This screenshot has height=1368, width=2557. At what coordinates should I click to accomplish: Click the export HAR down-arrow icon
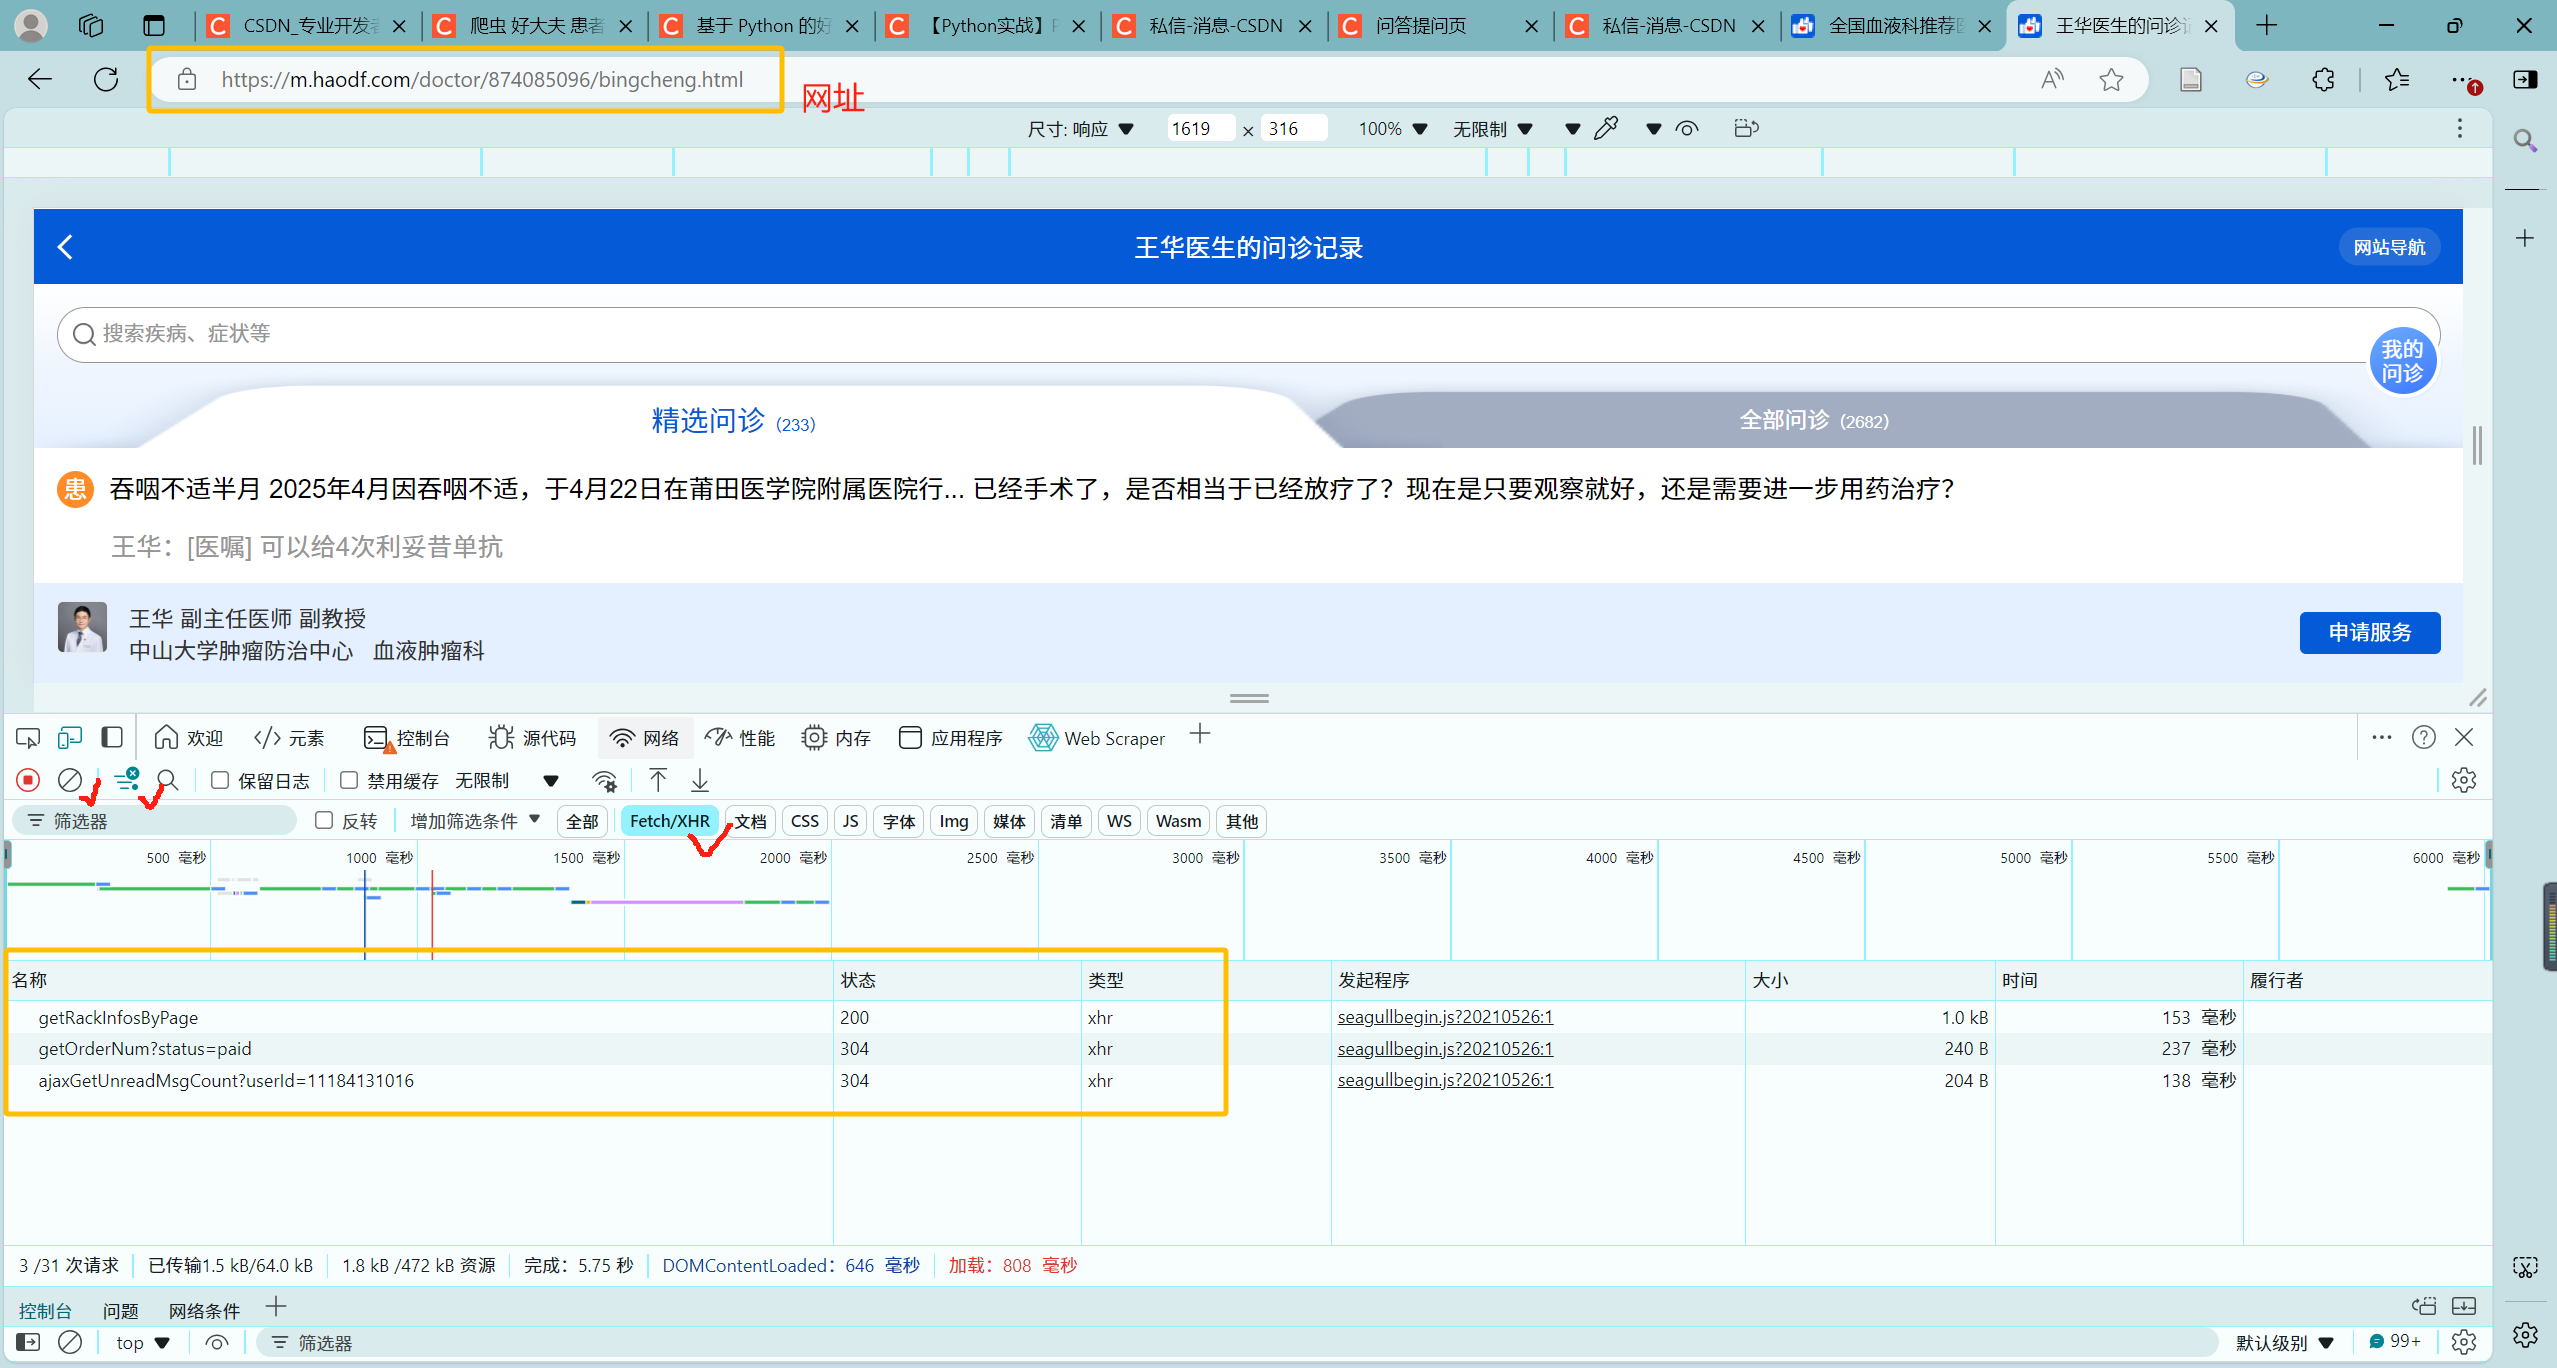pos(700,780)
